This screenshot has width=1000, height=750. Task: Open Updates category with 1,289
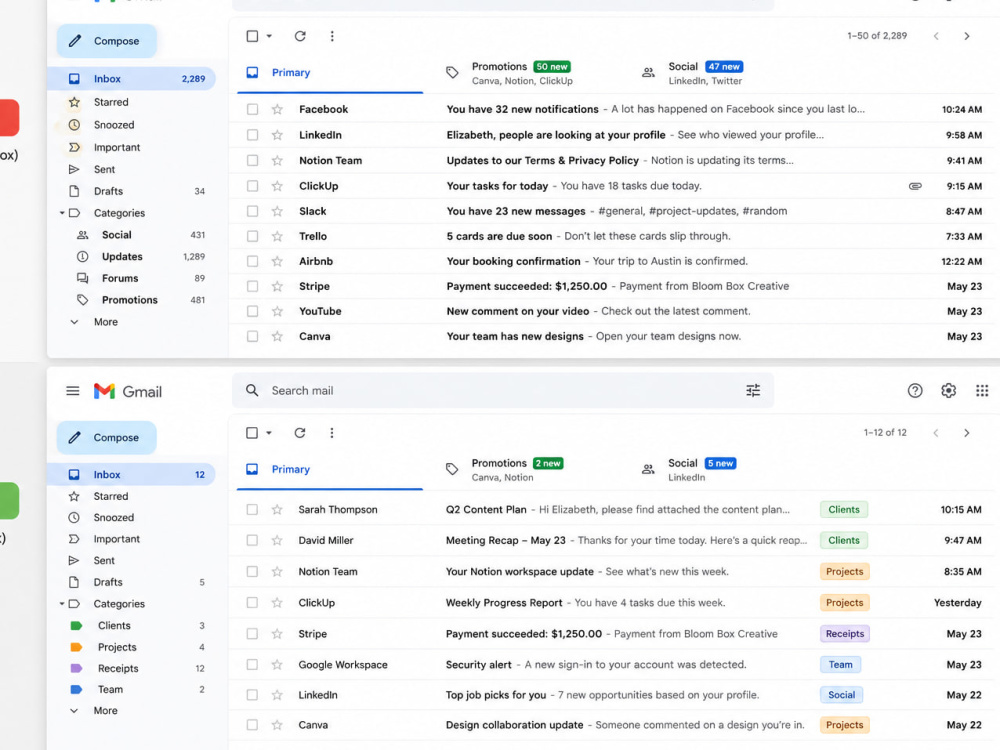[x=140, y=256]
